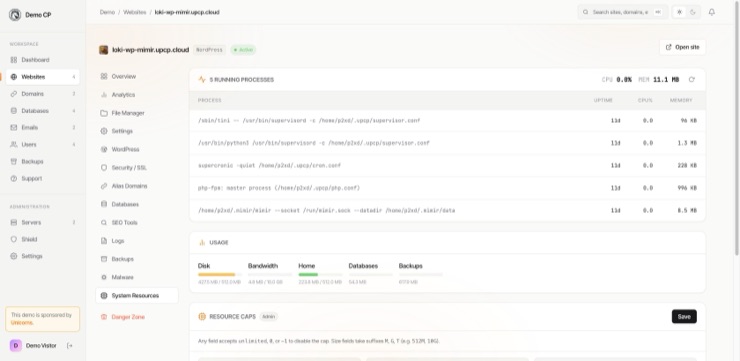740x361 pixels.
Task: Follow the Unicorns sponsor link
Action: [x=22, y=323]
